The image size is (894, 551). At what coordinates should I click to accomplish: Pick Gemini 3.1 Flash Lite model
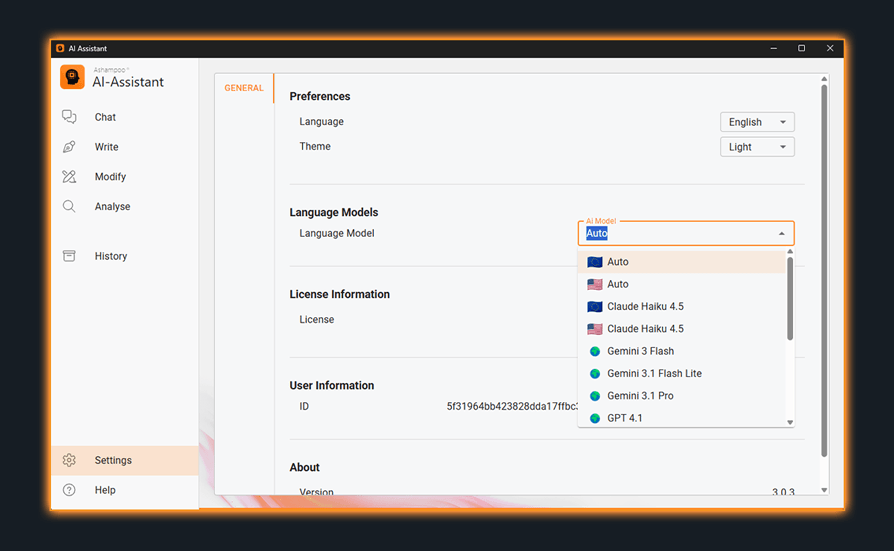pyautogui.click(x=682, y=373)
